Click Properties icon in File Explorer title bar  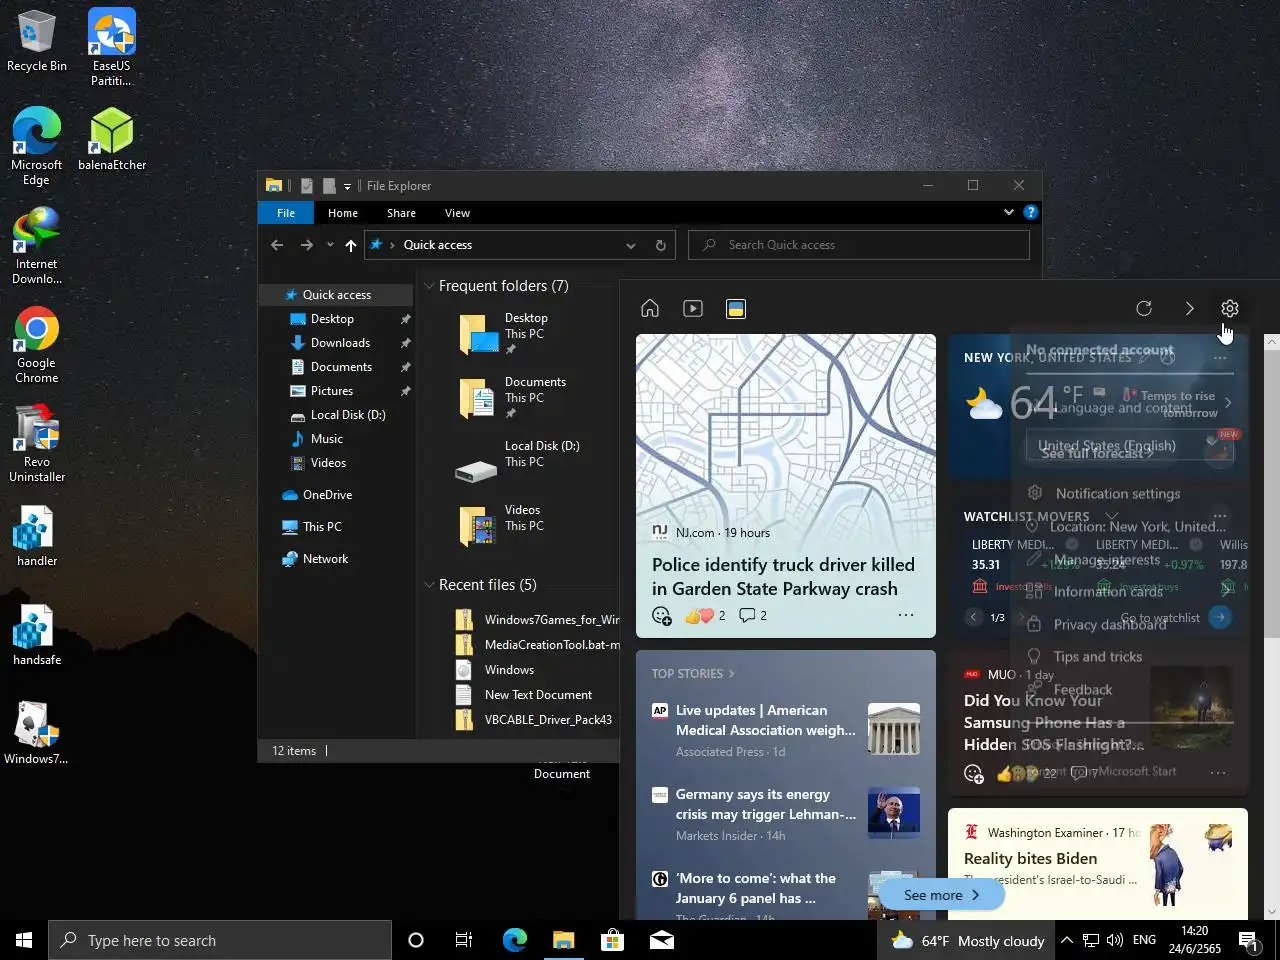click(x=307, y=186)
